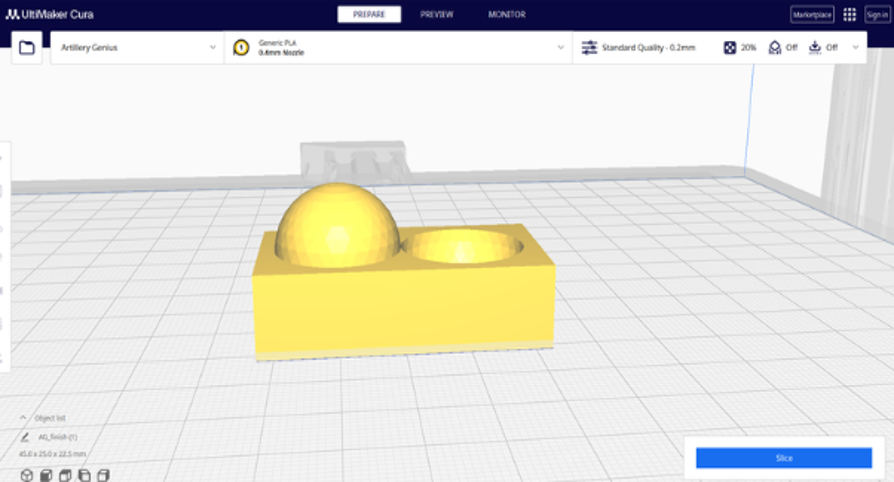Open the Marketplace
The width and height of the screenshot is (894, 482).
coord(812,15)
